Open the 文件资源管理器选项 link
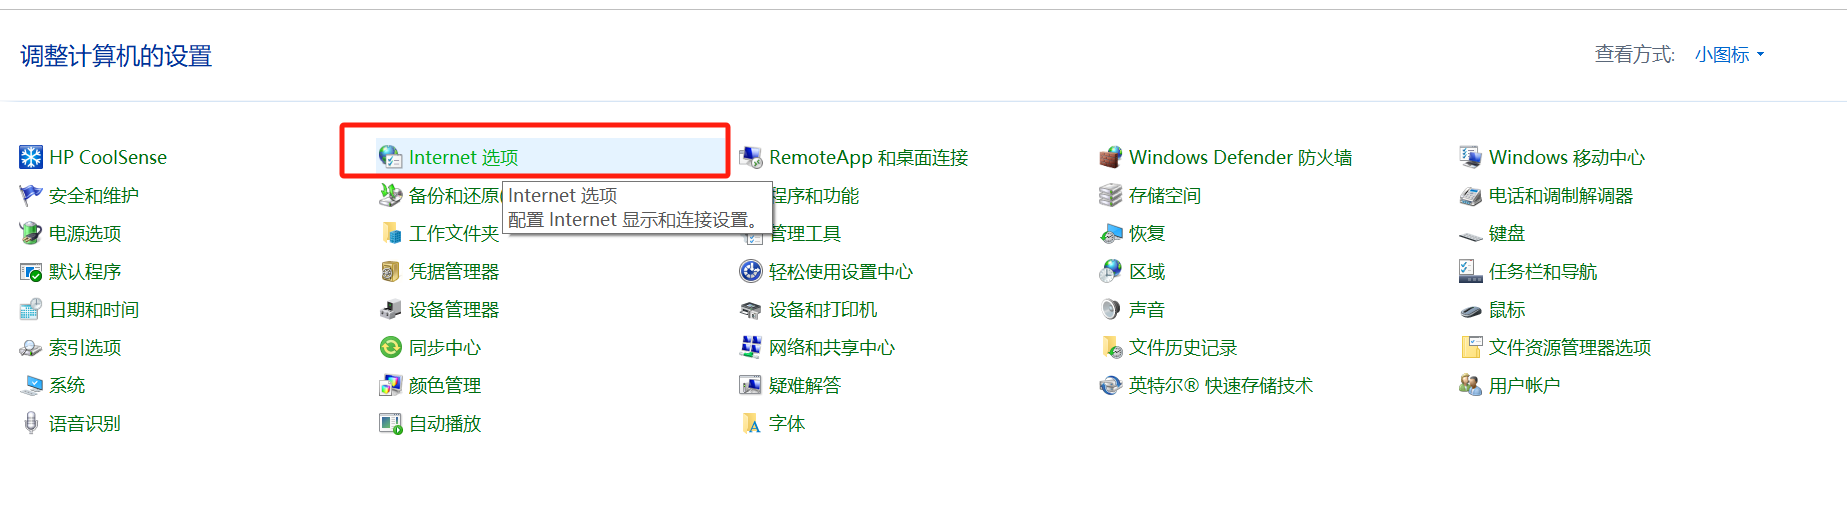 [x=1570, y=348]
